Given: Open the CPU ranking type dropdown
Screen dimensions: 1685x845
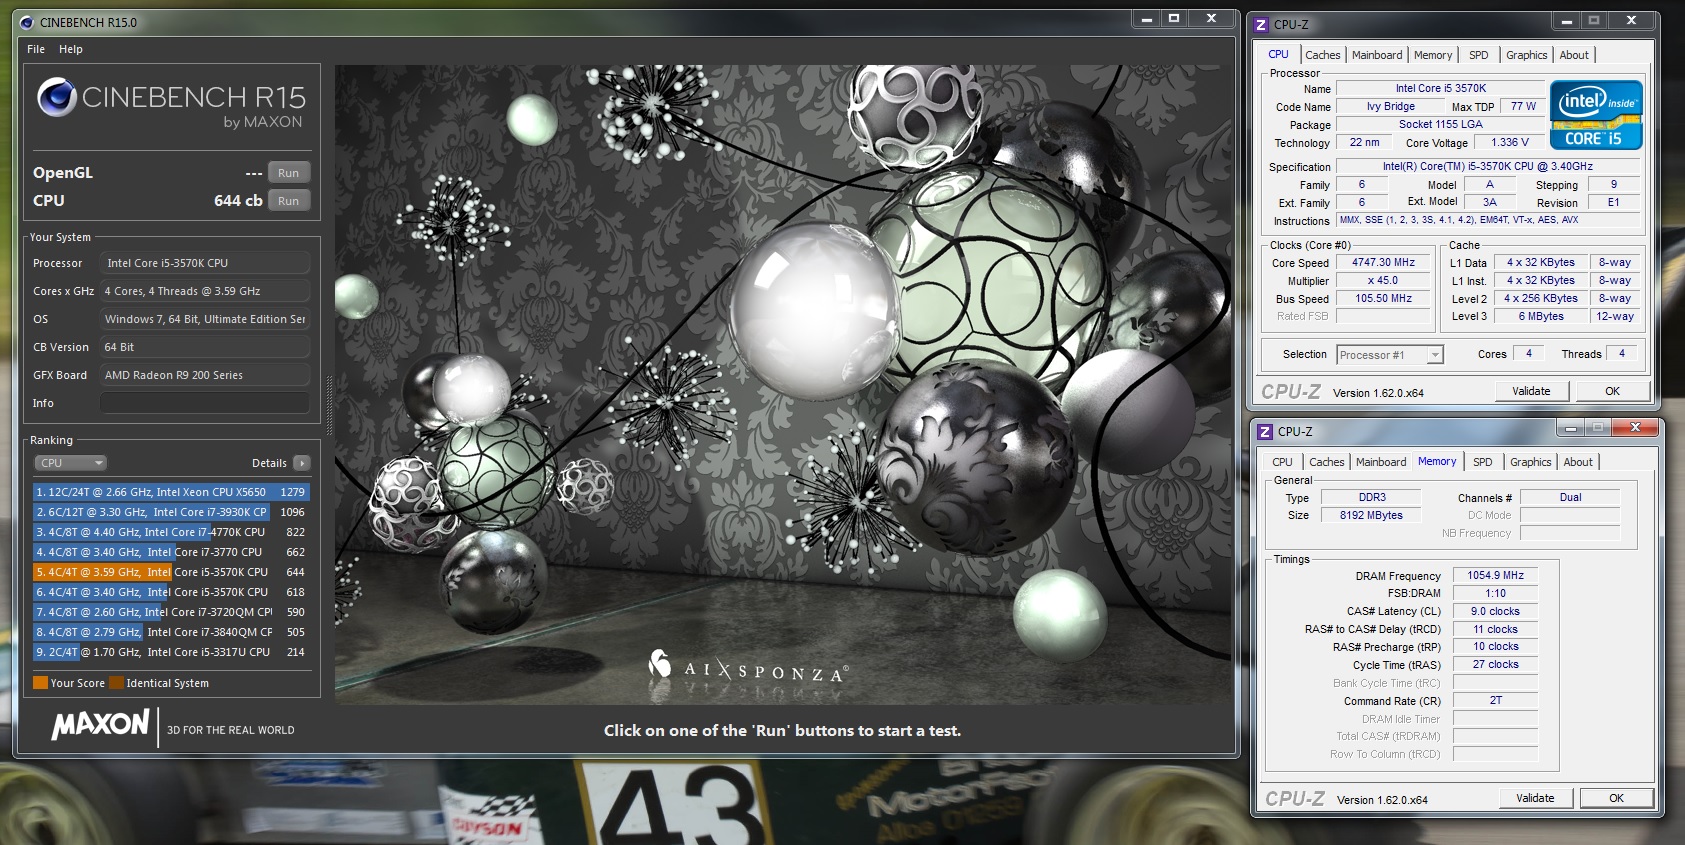Looking at the screenshot, I should pyautogui.click(x=70, y=463).
